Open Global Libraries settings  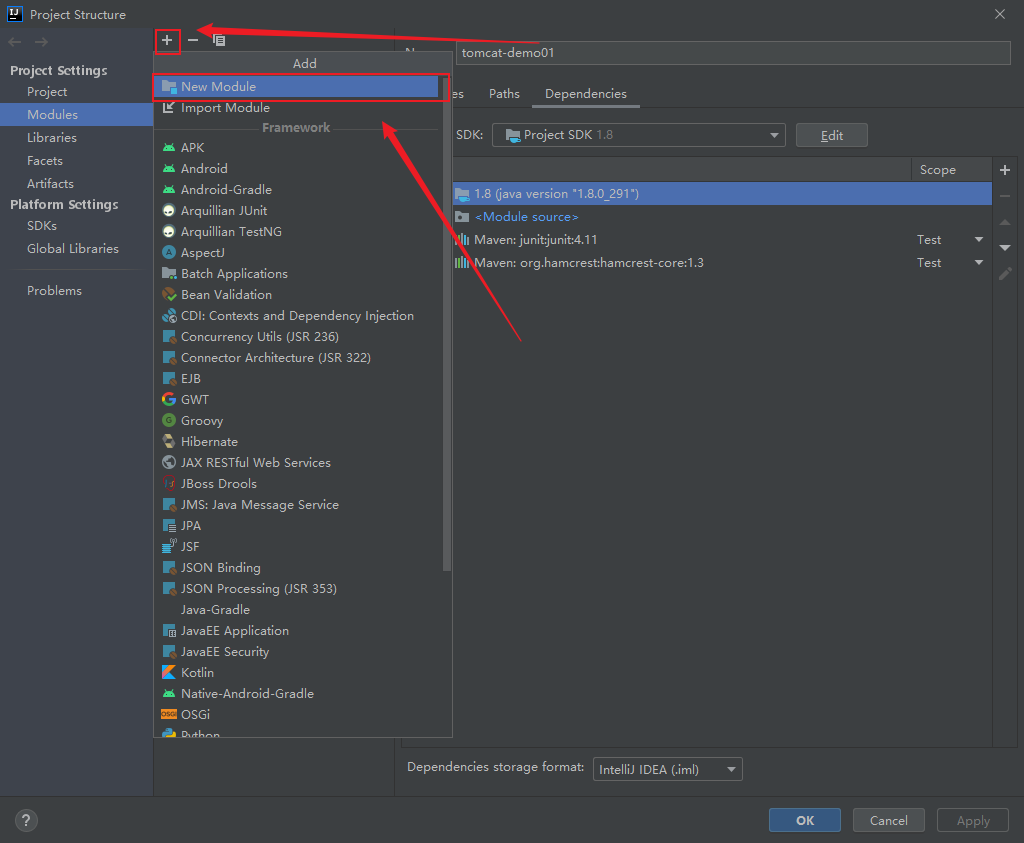coord(72,248)
